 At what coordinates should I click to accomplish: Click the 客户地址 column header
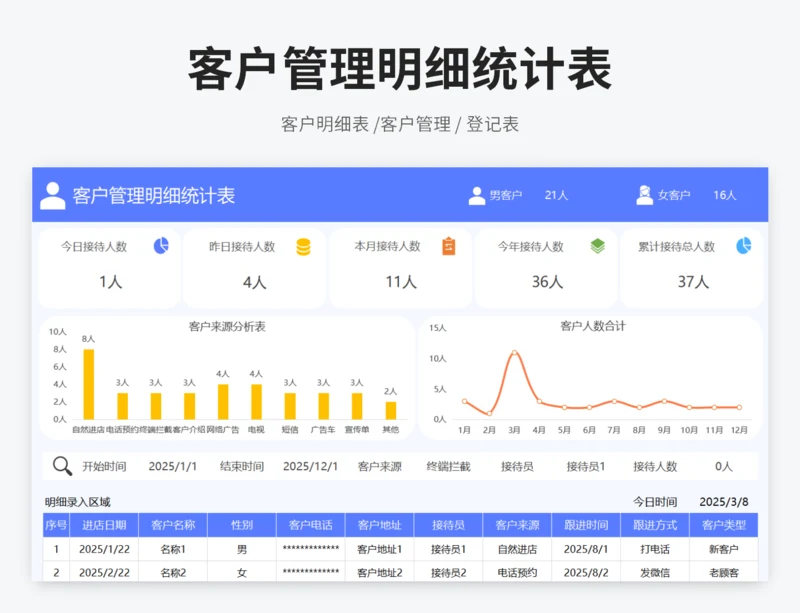tap(380, 525)
